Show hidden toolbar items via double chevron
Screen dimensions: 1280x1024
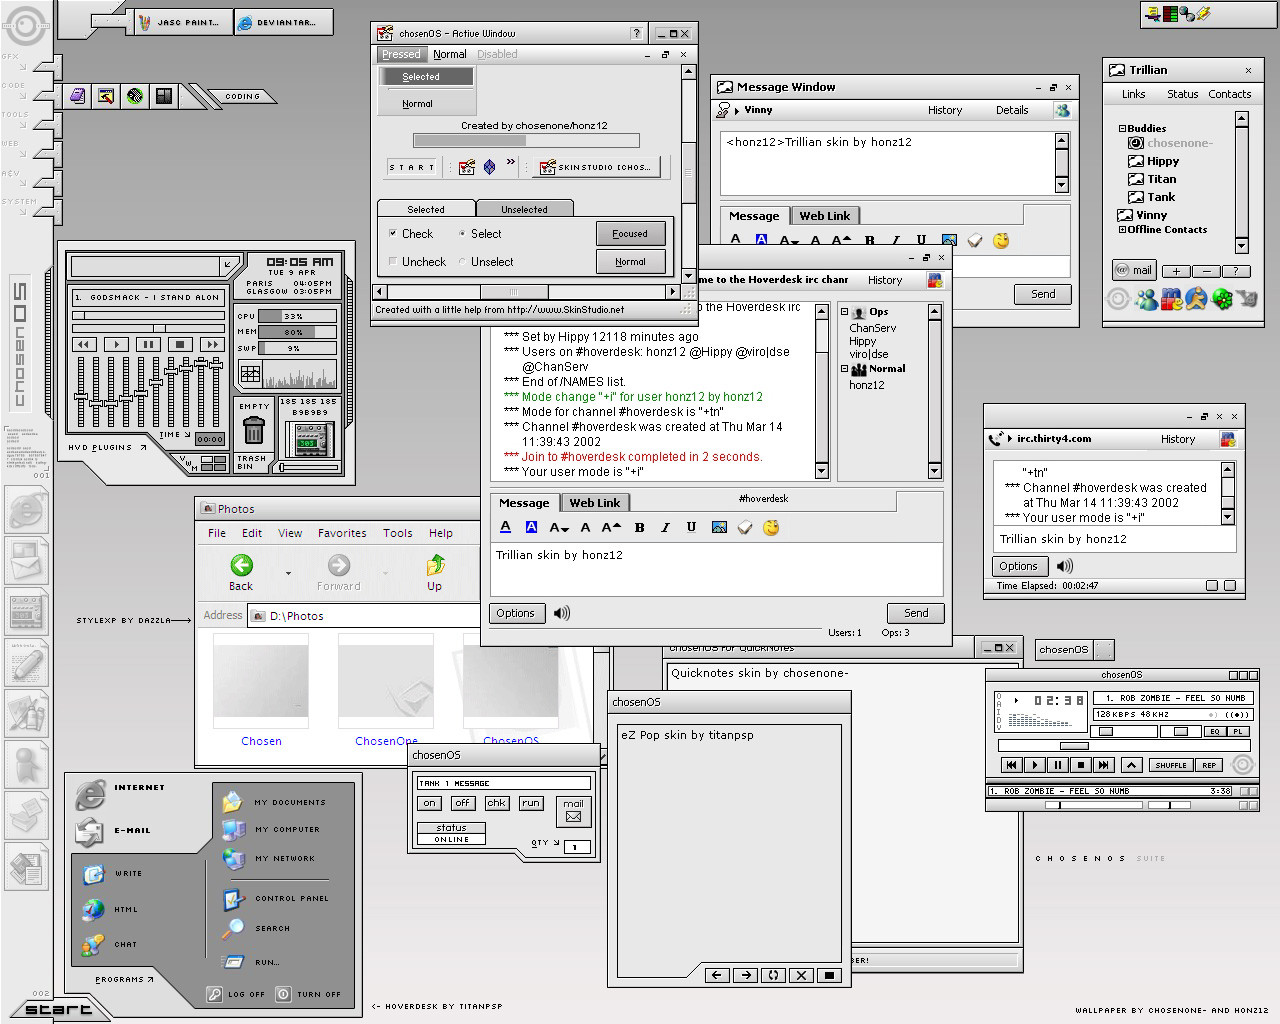pos(511,162)
